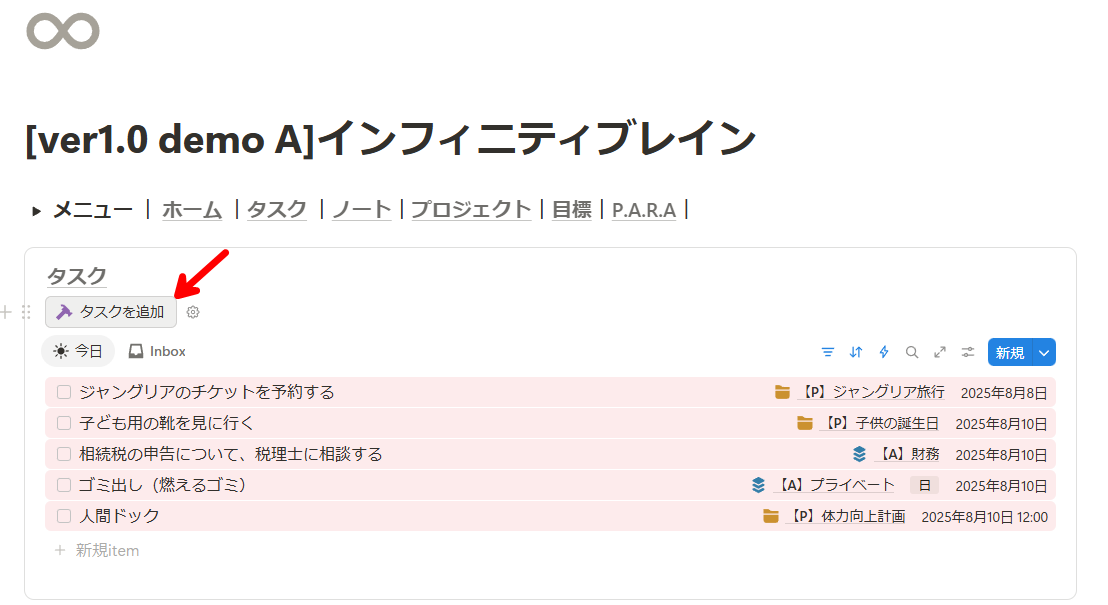Select the 今日 view tab
This screenshot has width=1108, height=605.
point(78,351)
